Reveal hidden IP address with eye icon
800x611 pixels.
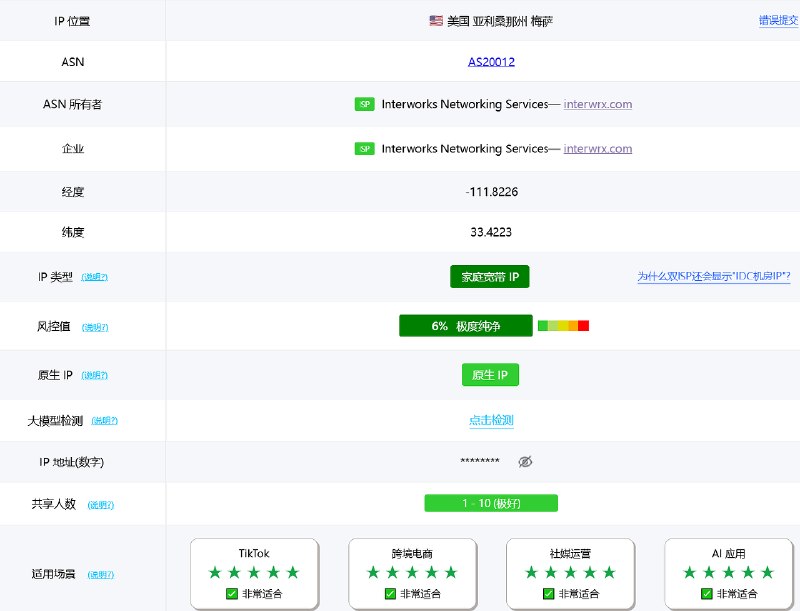(x=525, y=462)
